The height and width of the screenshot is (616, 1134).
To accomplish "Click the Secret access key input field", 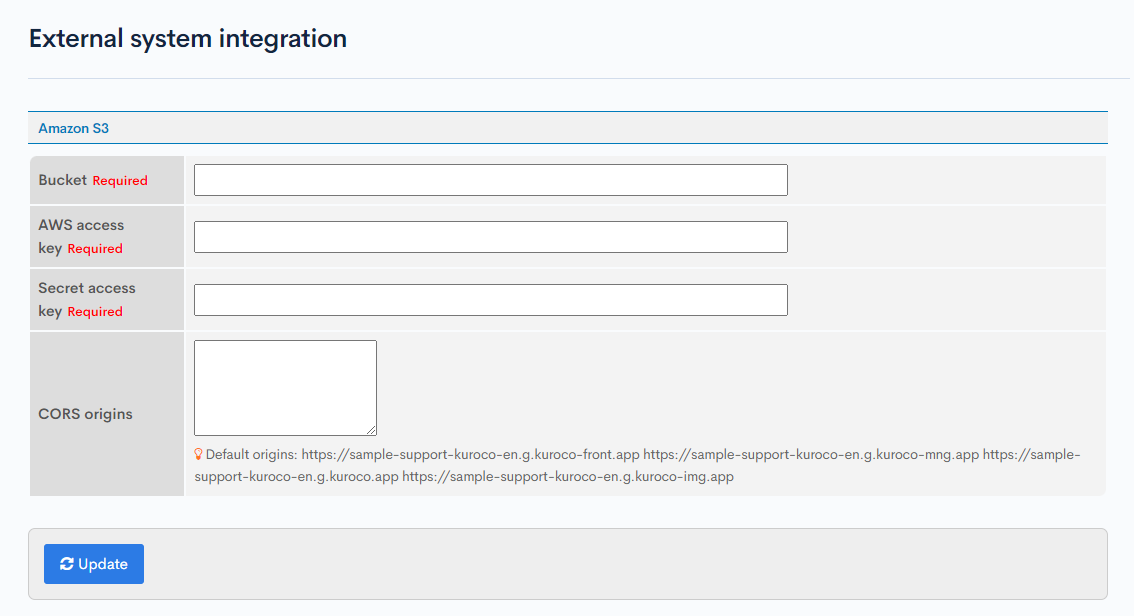I will [x=490, y=299].
